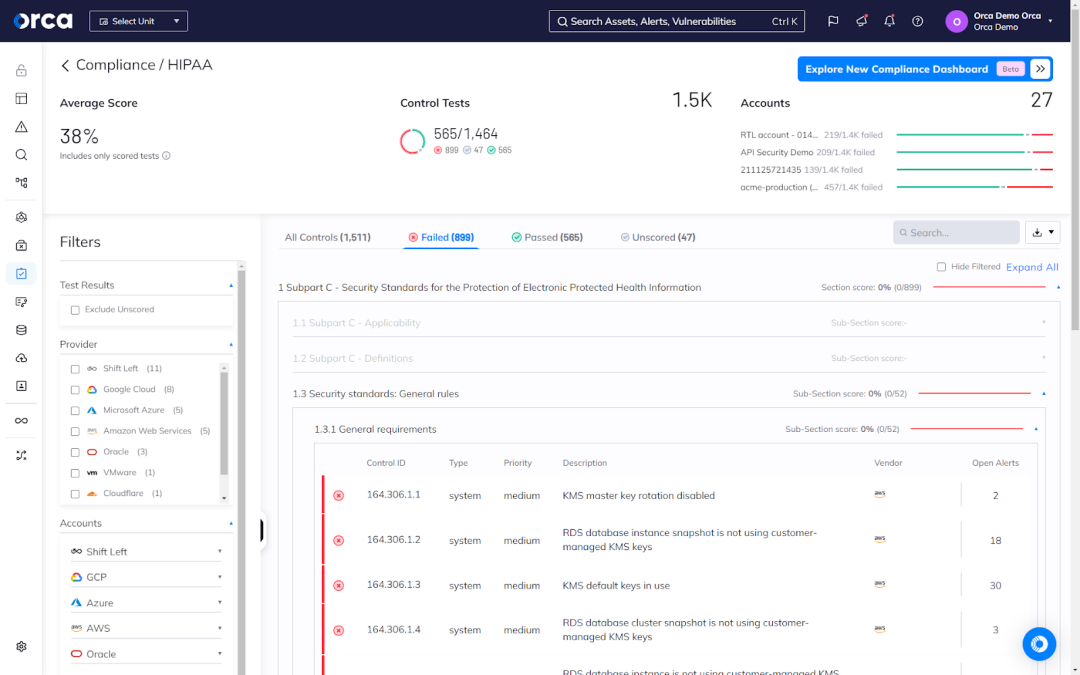
Task: Check the Oracle provider checkbox
Action: tap(75, 453)
